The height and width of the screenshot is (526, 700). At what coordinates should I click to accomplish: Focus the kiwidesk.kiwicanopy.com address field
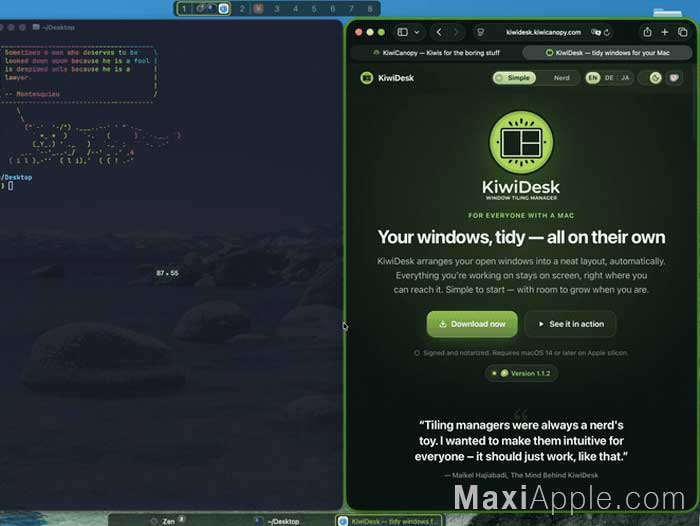point(543,32)
